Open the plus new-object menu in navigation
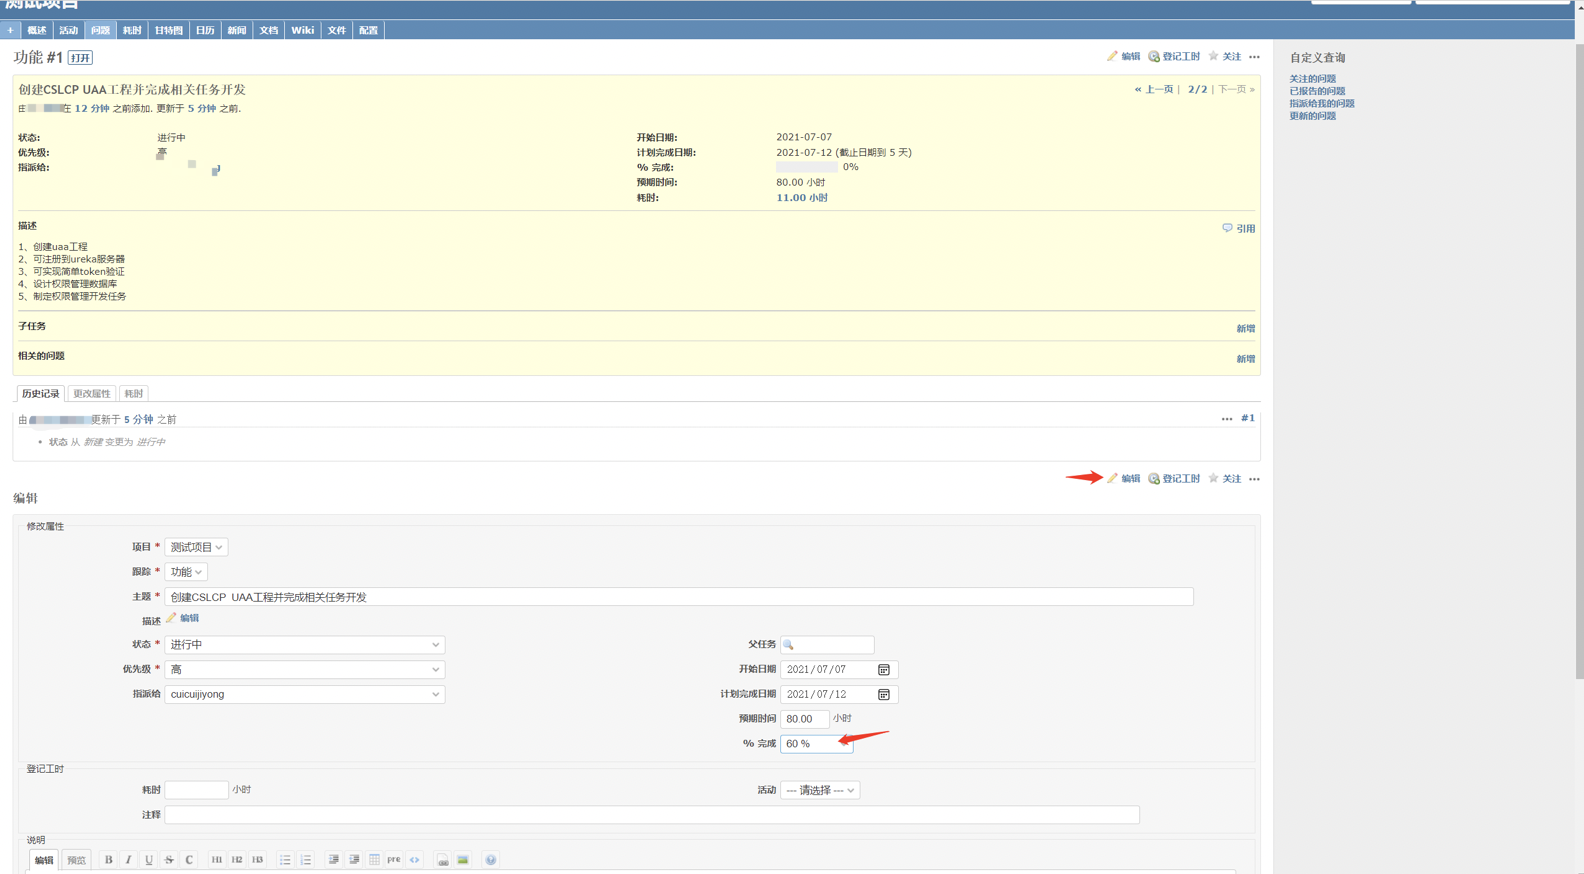This screenshot has width=1584, height=874. 10,30
